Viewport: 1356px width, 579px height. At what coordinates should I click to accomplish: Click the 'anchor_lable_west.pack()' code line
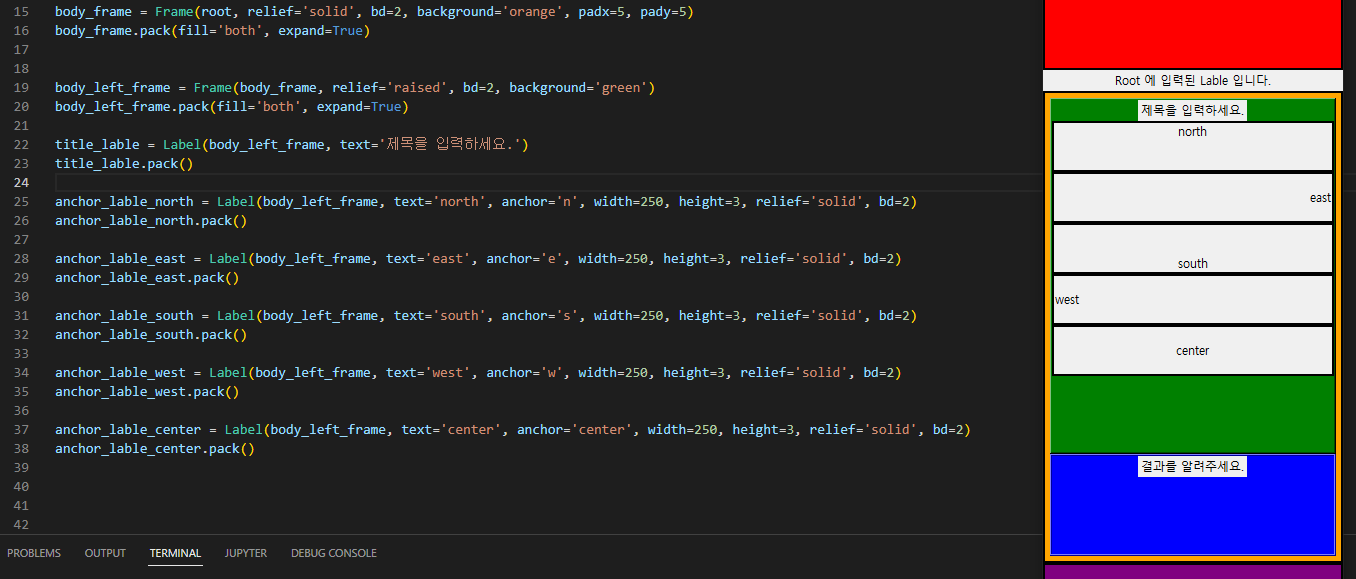[147, 391]
